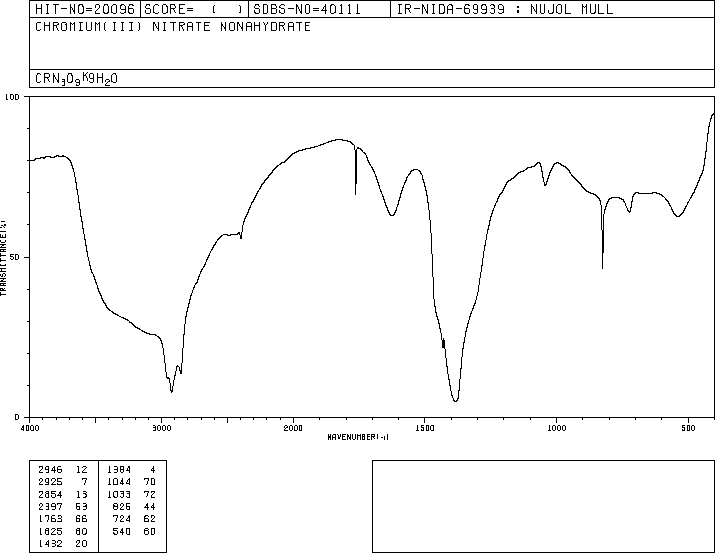Click the broad dip near 540 wavenumber
715x553 pixels.
point(678,216)
